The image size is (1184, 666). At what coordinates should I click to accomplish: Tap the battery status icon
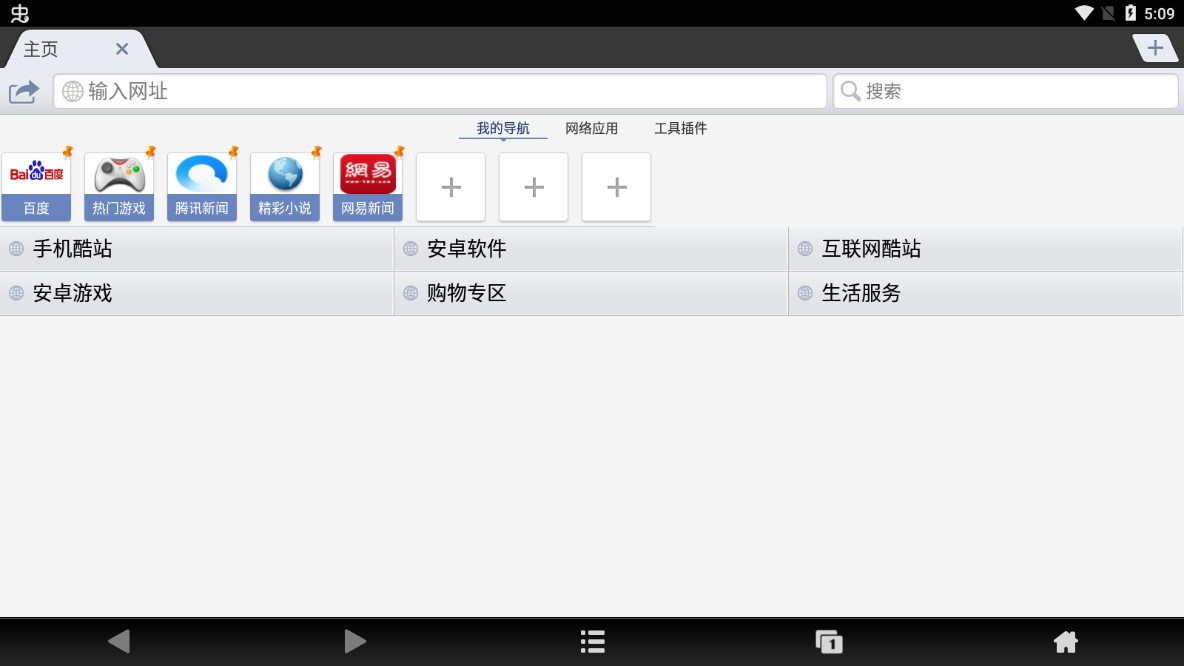point(1130,13)
